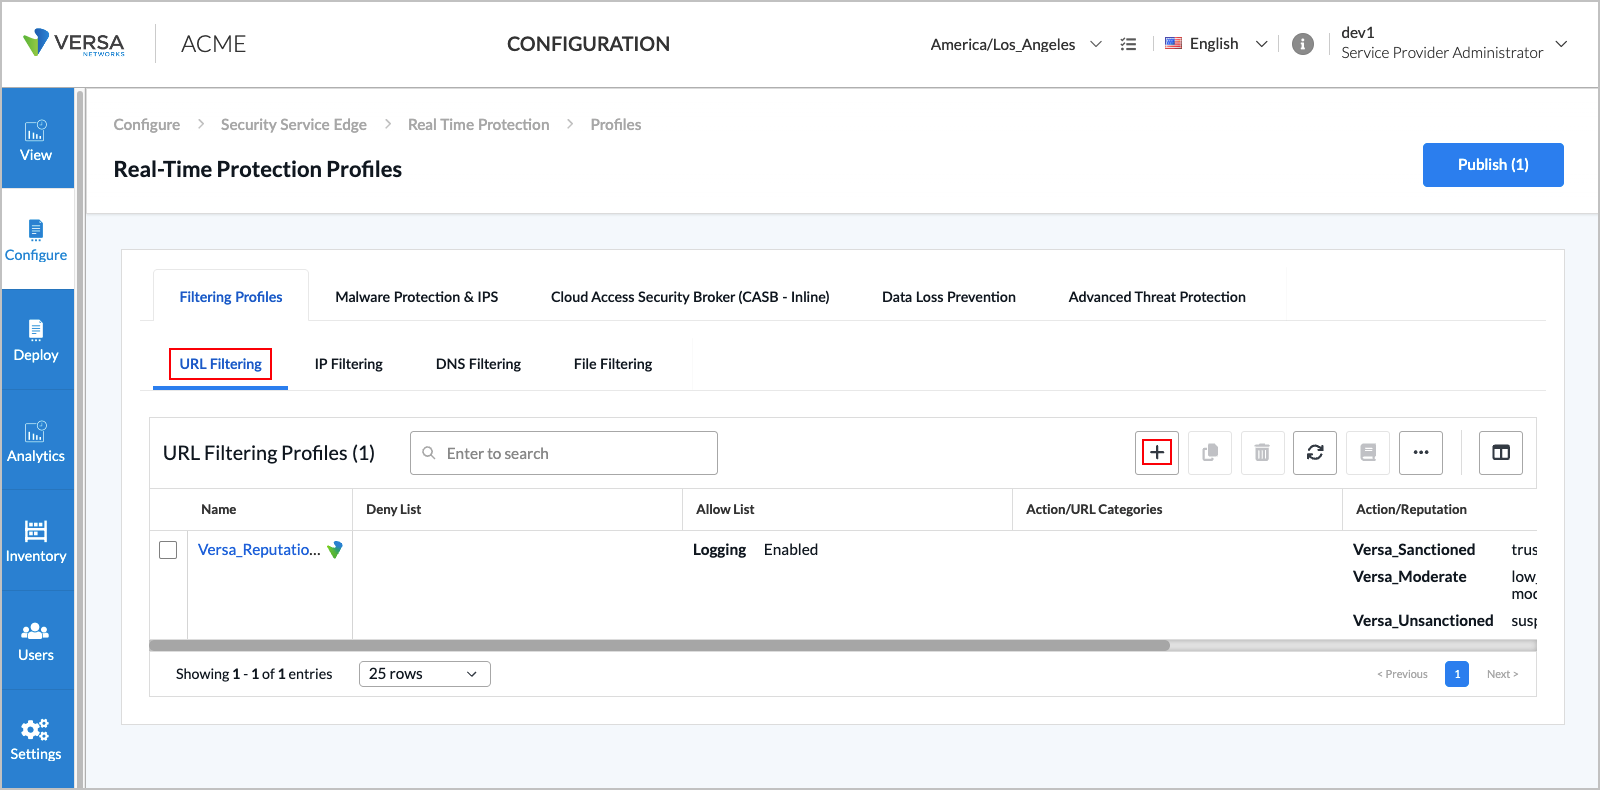Open the View sidebar section
The height and width of the screenshot is (790, 1600).
(36, 139)
